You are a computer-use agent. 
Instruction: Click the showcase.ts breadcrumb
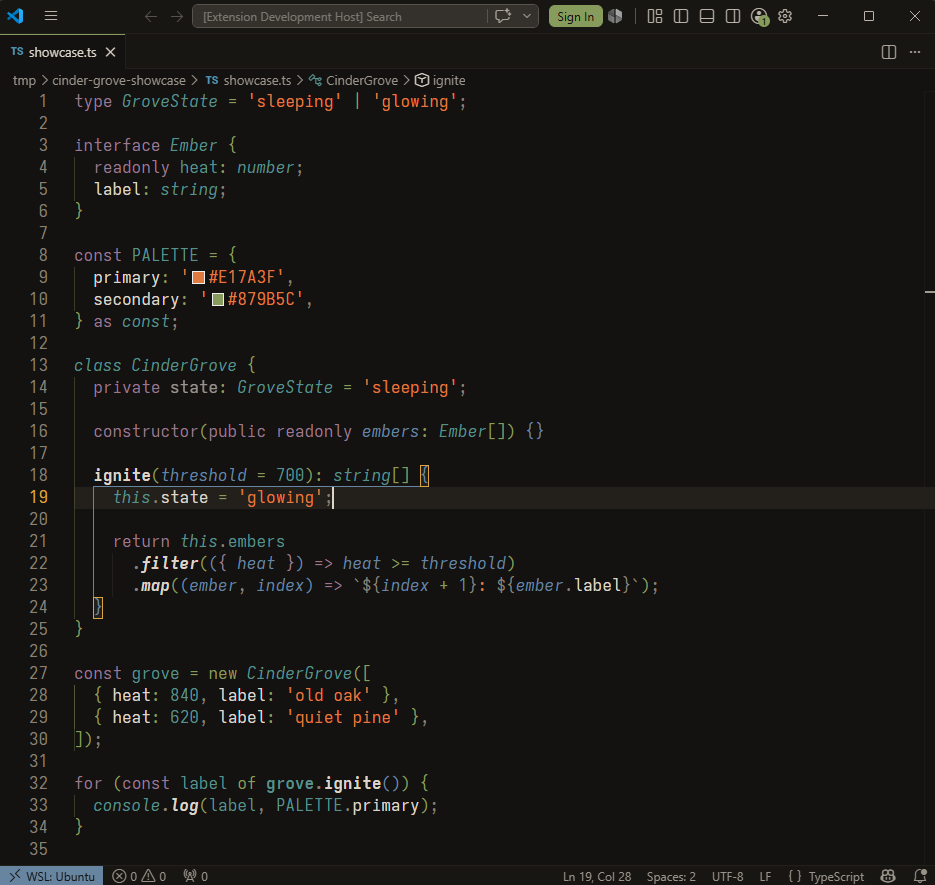[x=249, y=81]
